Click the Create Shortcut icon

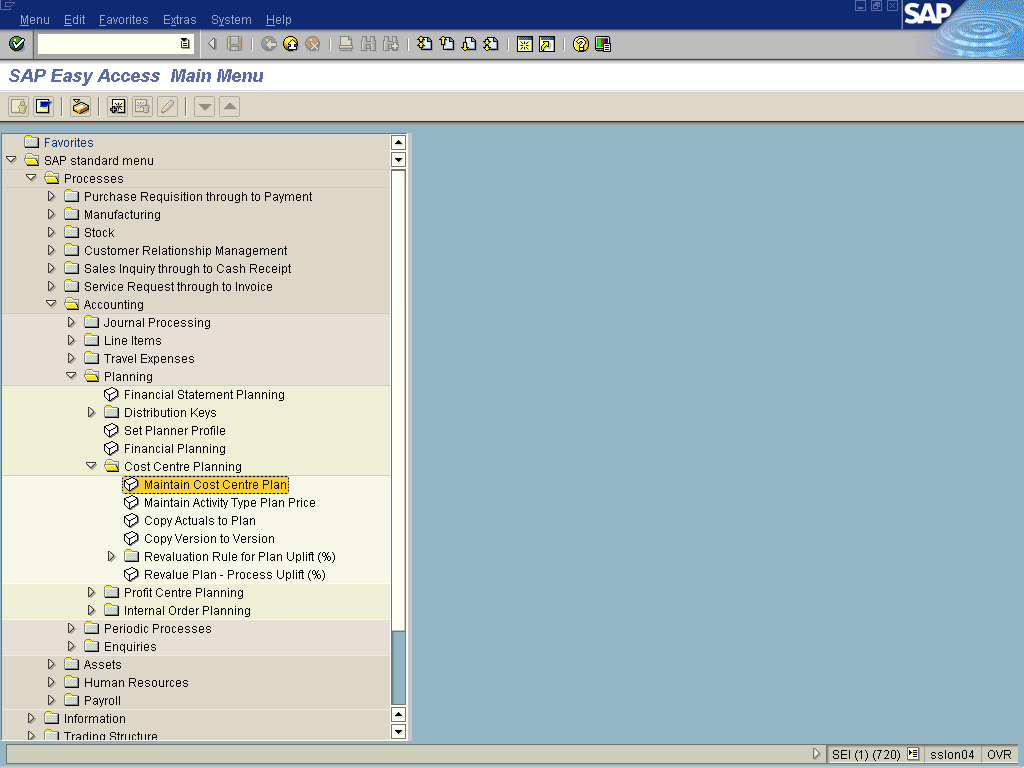click(x=547, y=44)
